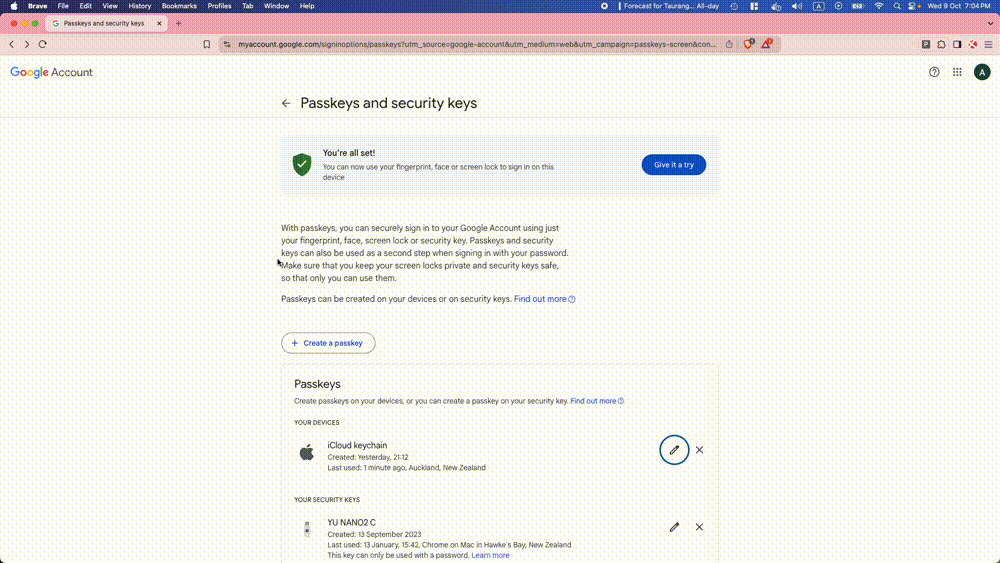Click the share icon in address bar

coord(729,44)
